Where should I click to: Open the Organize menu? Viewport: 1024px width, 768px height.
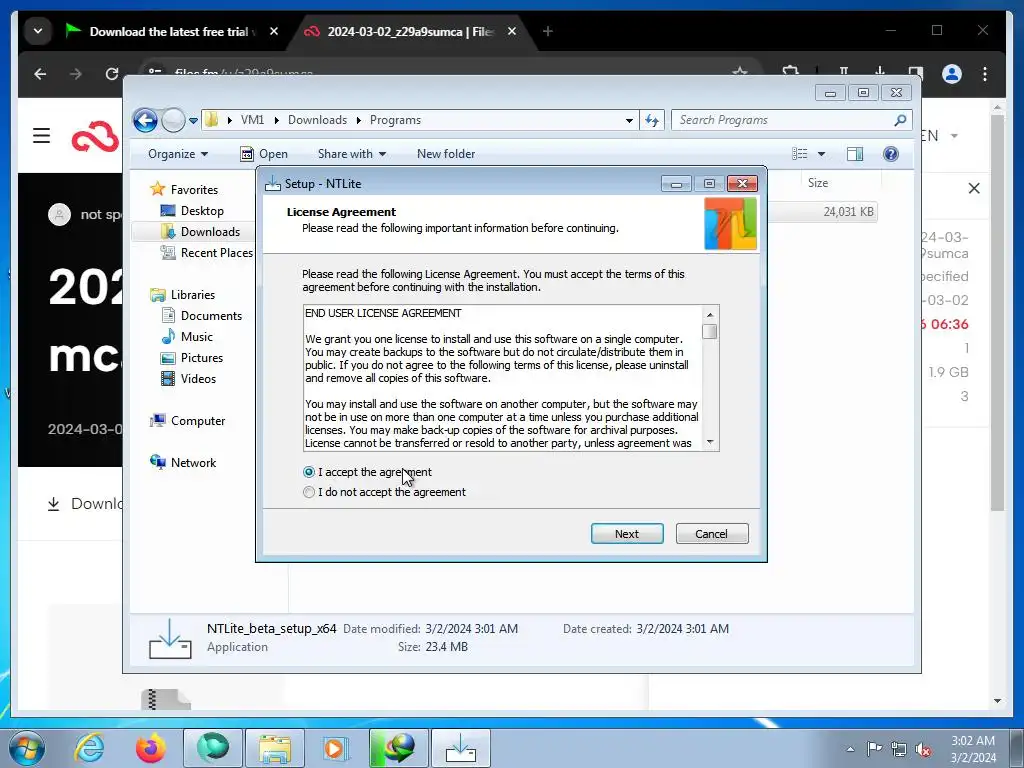point(178,154)
